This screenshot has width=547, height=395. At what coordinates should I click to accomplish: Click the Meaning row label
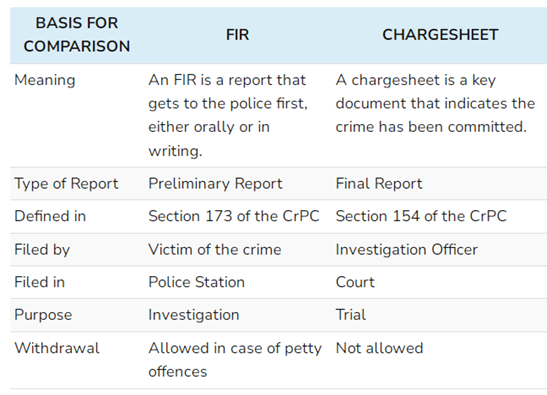pos(45,80)
